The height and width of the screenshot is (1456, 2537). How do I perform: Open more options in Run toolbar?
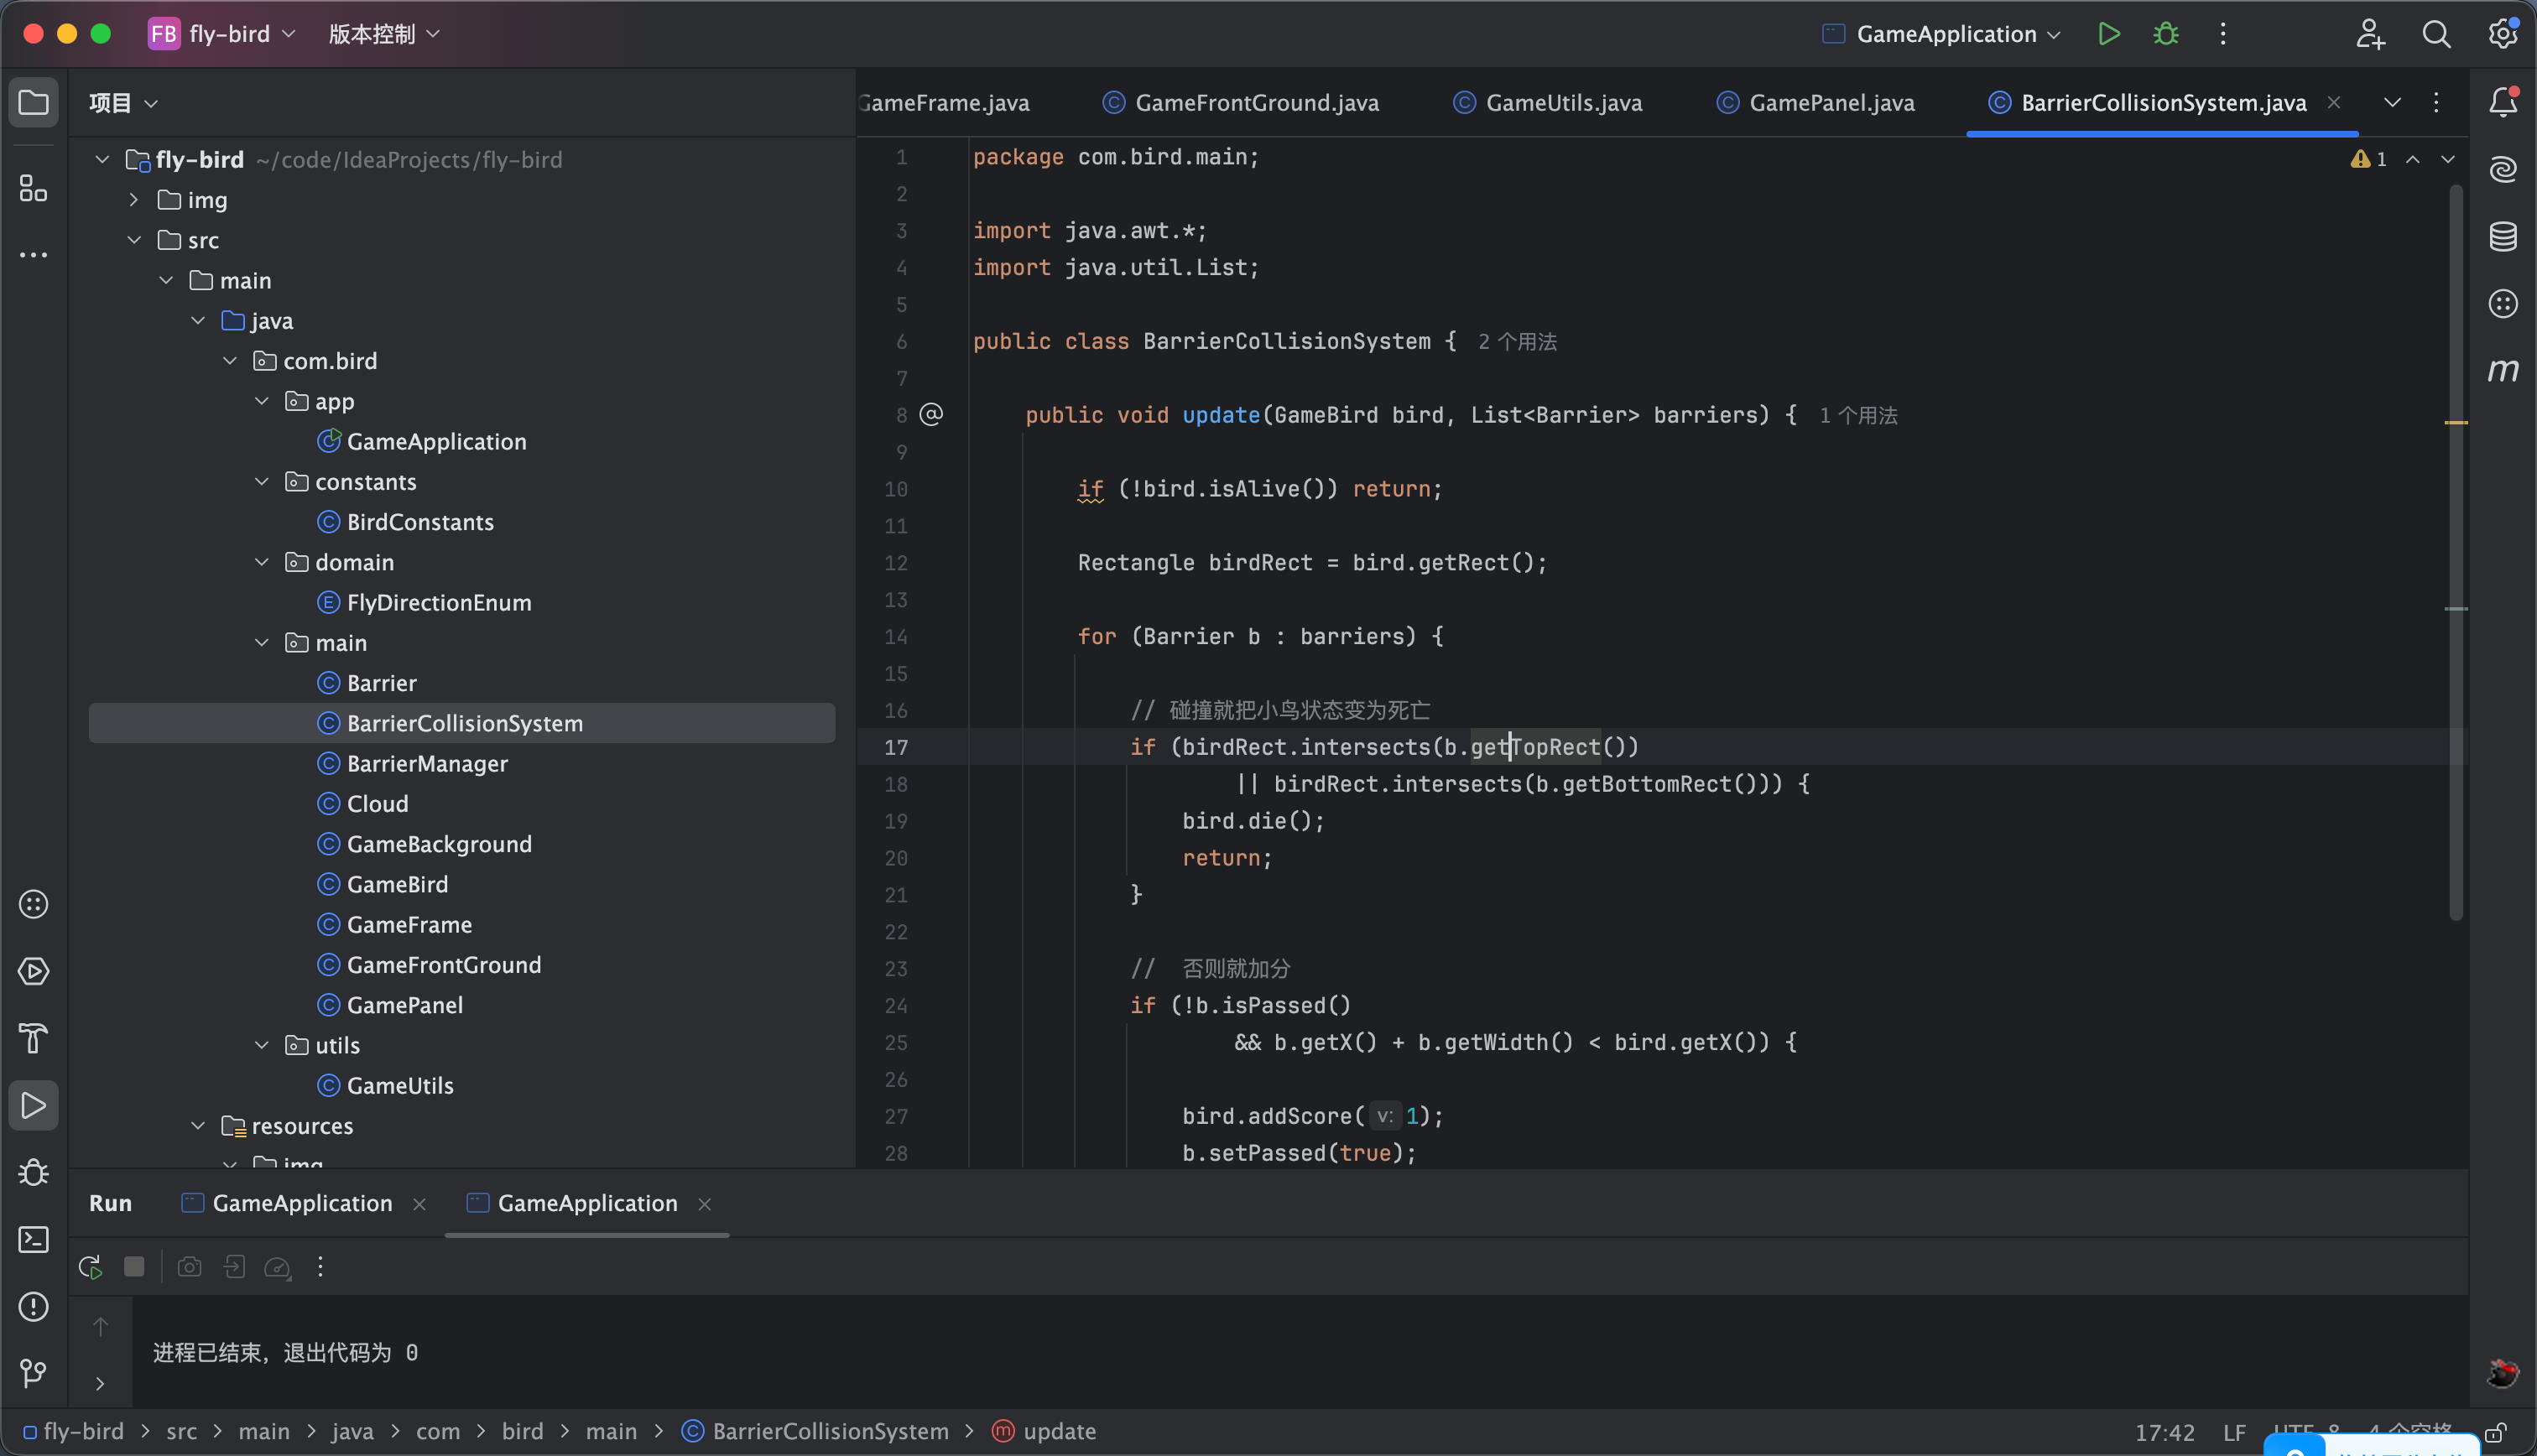pyautogui.click(x=320, y=1267)
